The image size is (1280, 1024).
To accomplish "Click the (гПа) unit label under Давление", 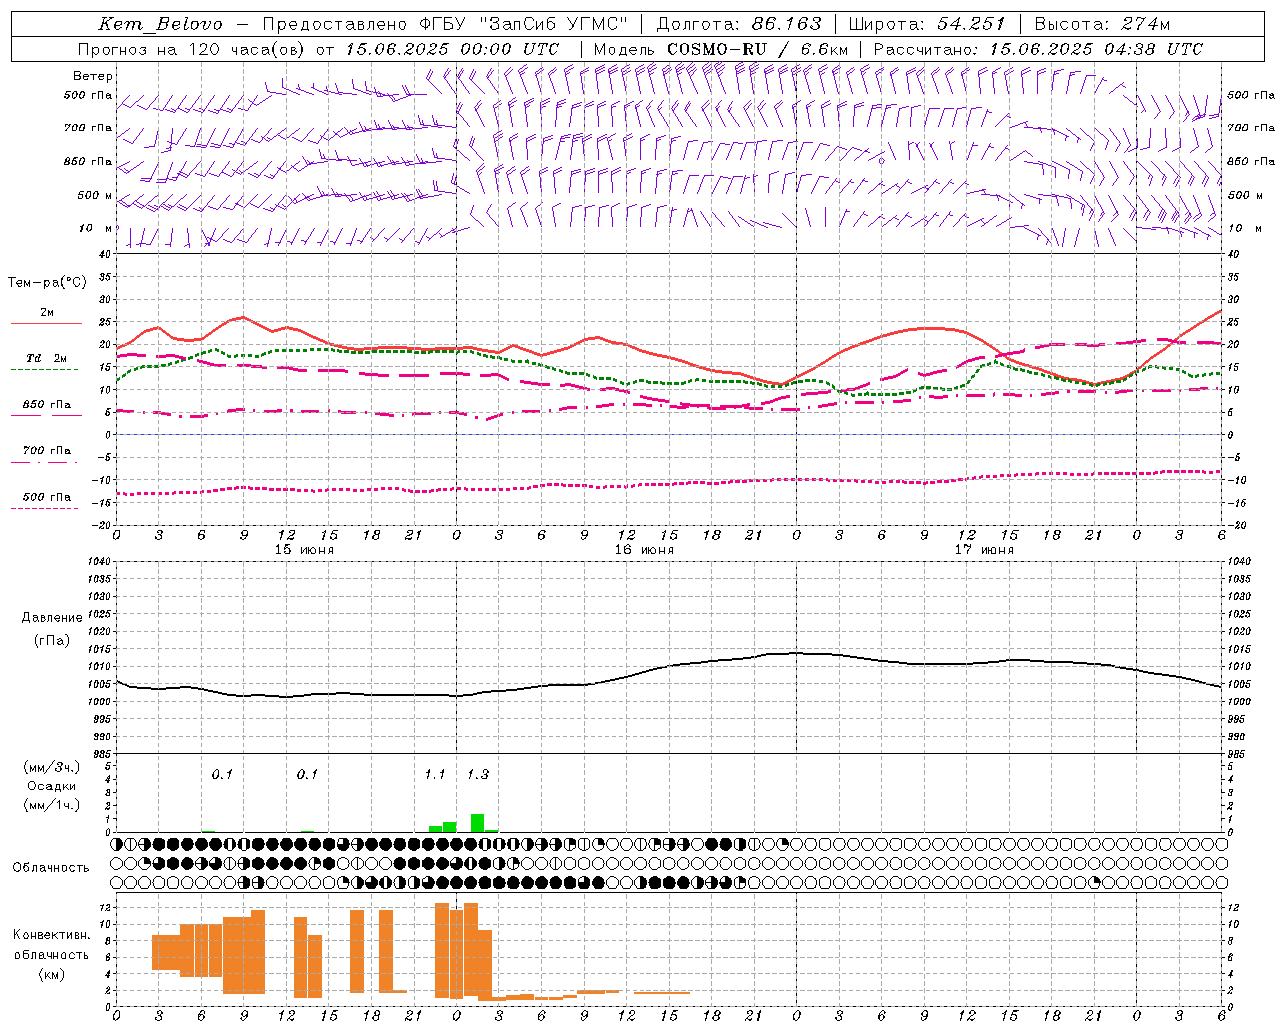I will (52, 641).
